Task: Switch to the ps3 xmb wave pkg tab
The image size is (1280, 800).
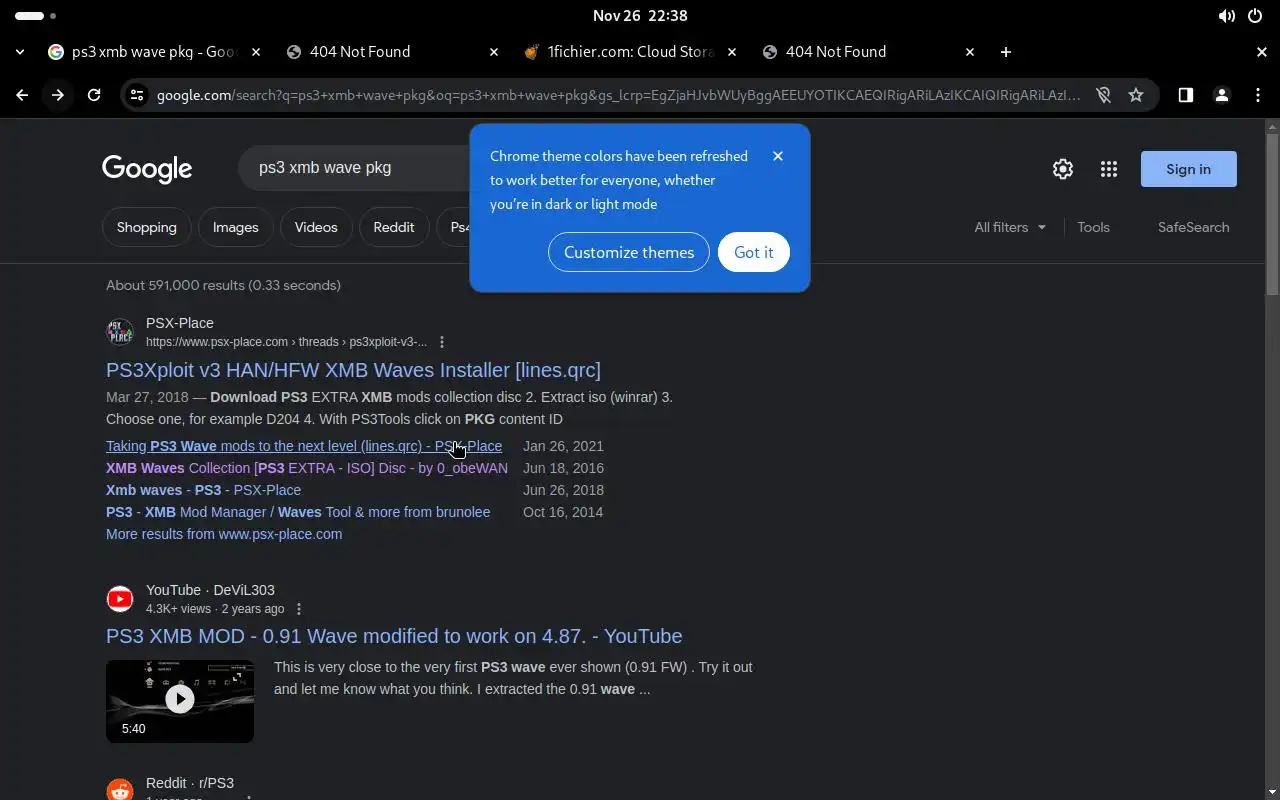Action: 154,52
